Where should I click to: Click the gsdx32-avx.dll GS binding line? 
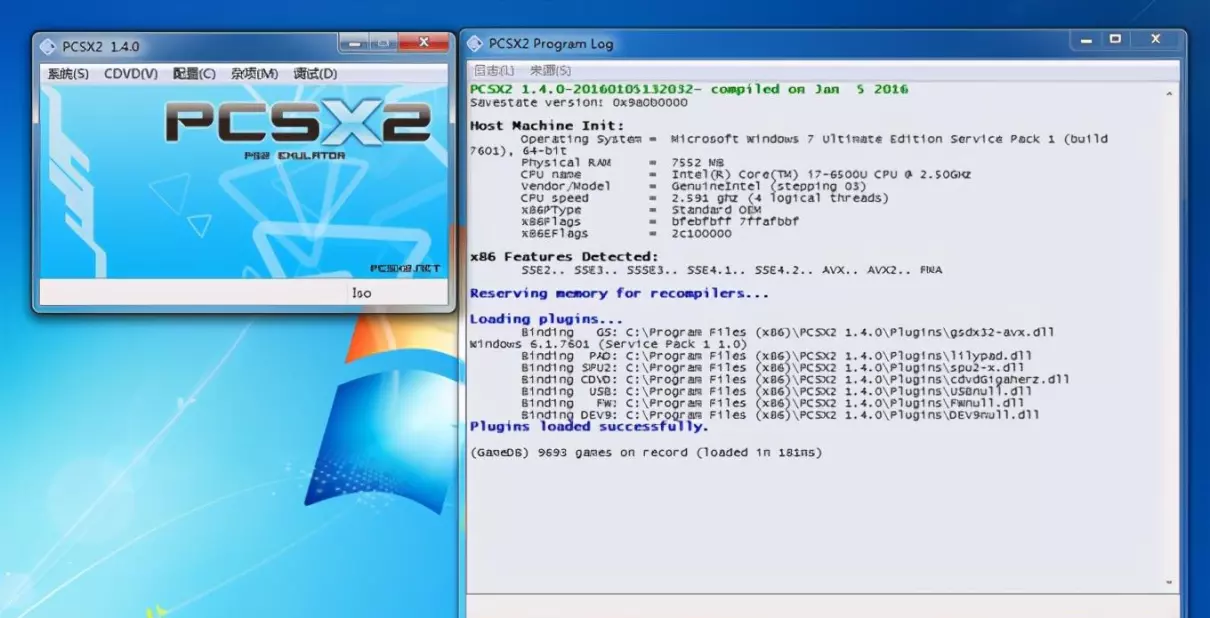tap(787, 332)
